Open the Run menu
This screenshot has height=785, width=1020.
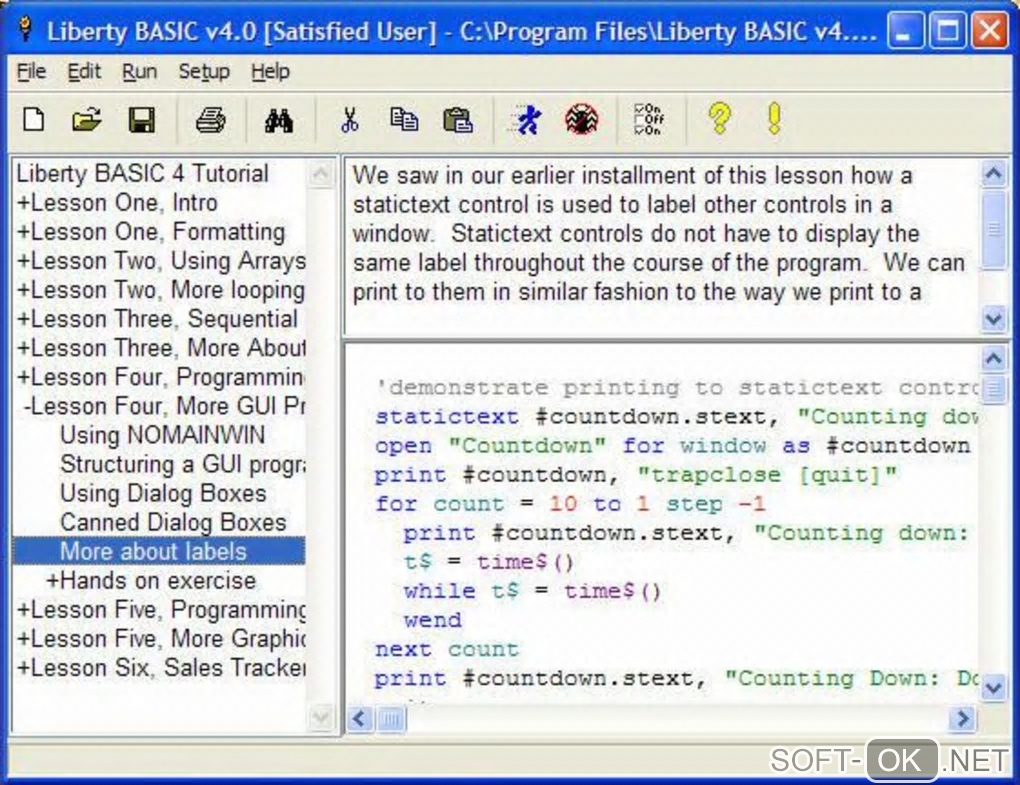(x=139, y=72)
